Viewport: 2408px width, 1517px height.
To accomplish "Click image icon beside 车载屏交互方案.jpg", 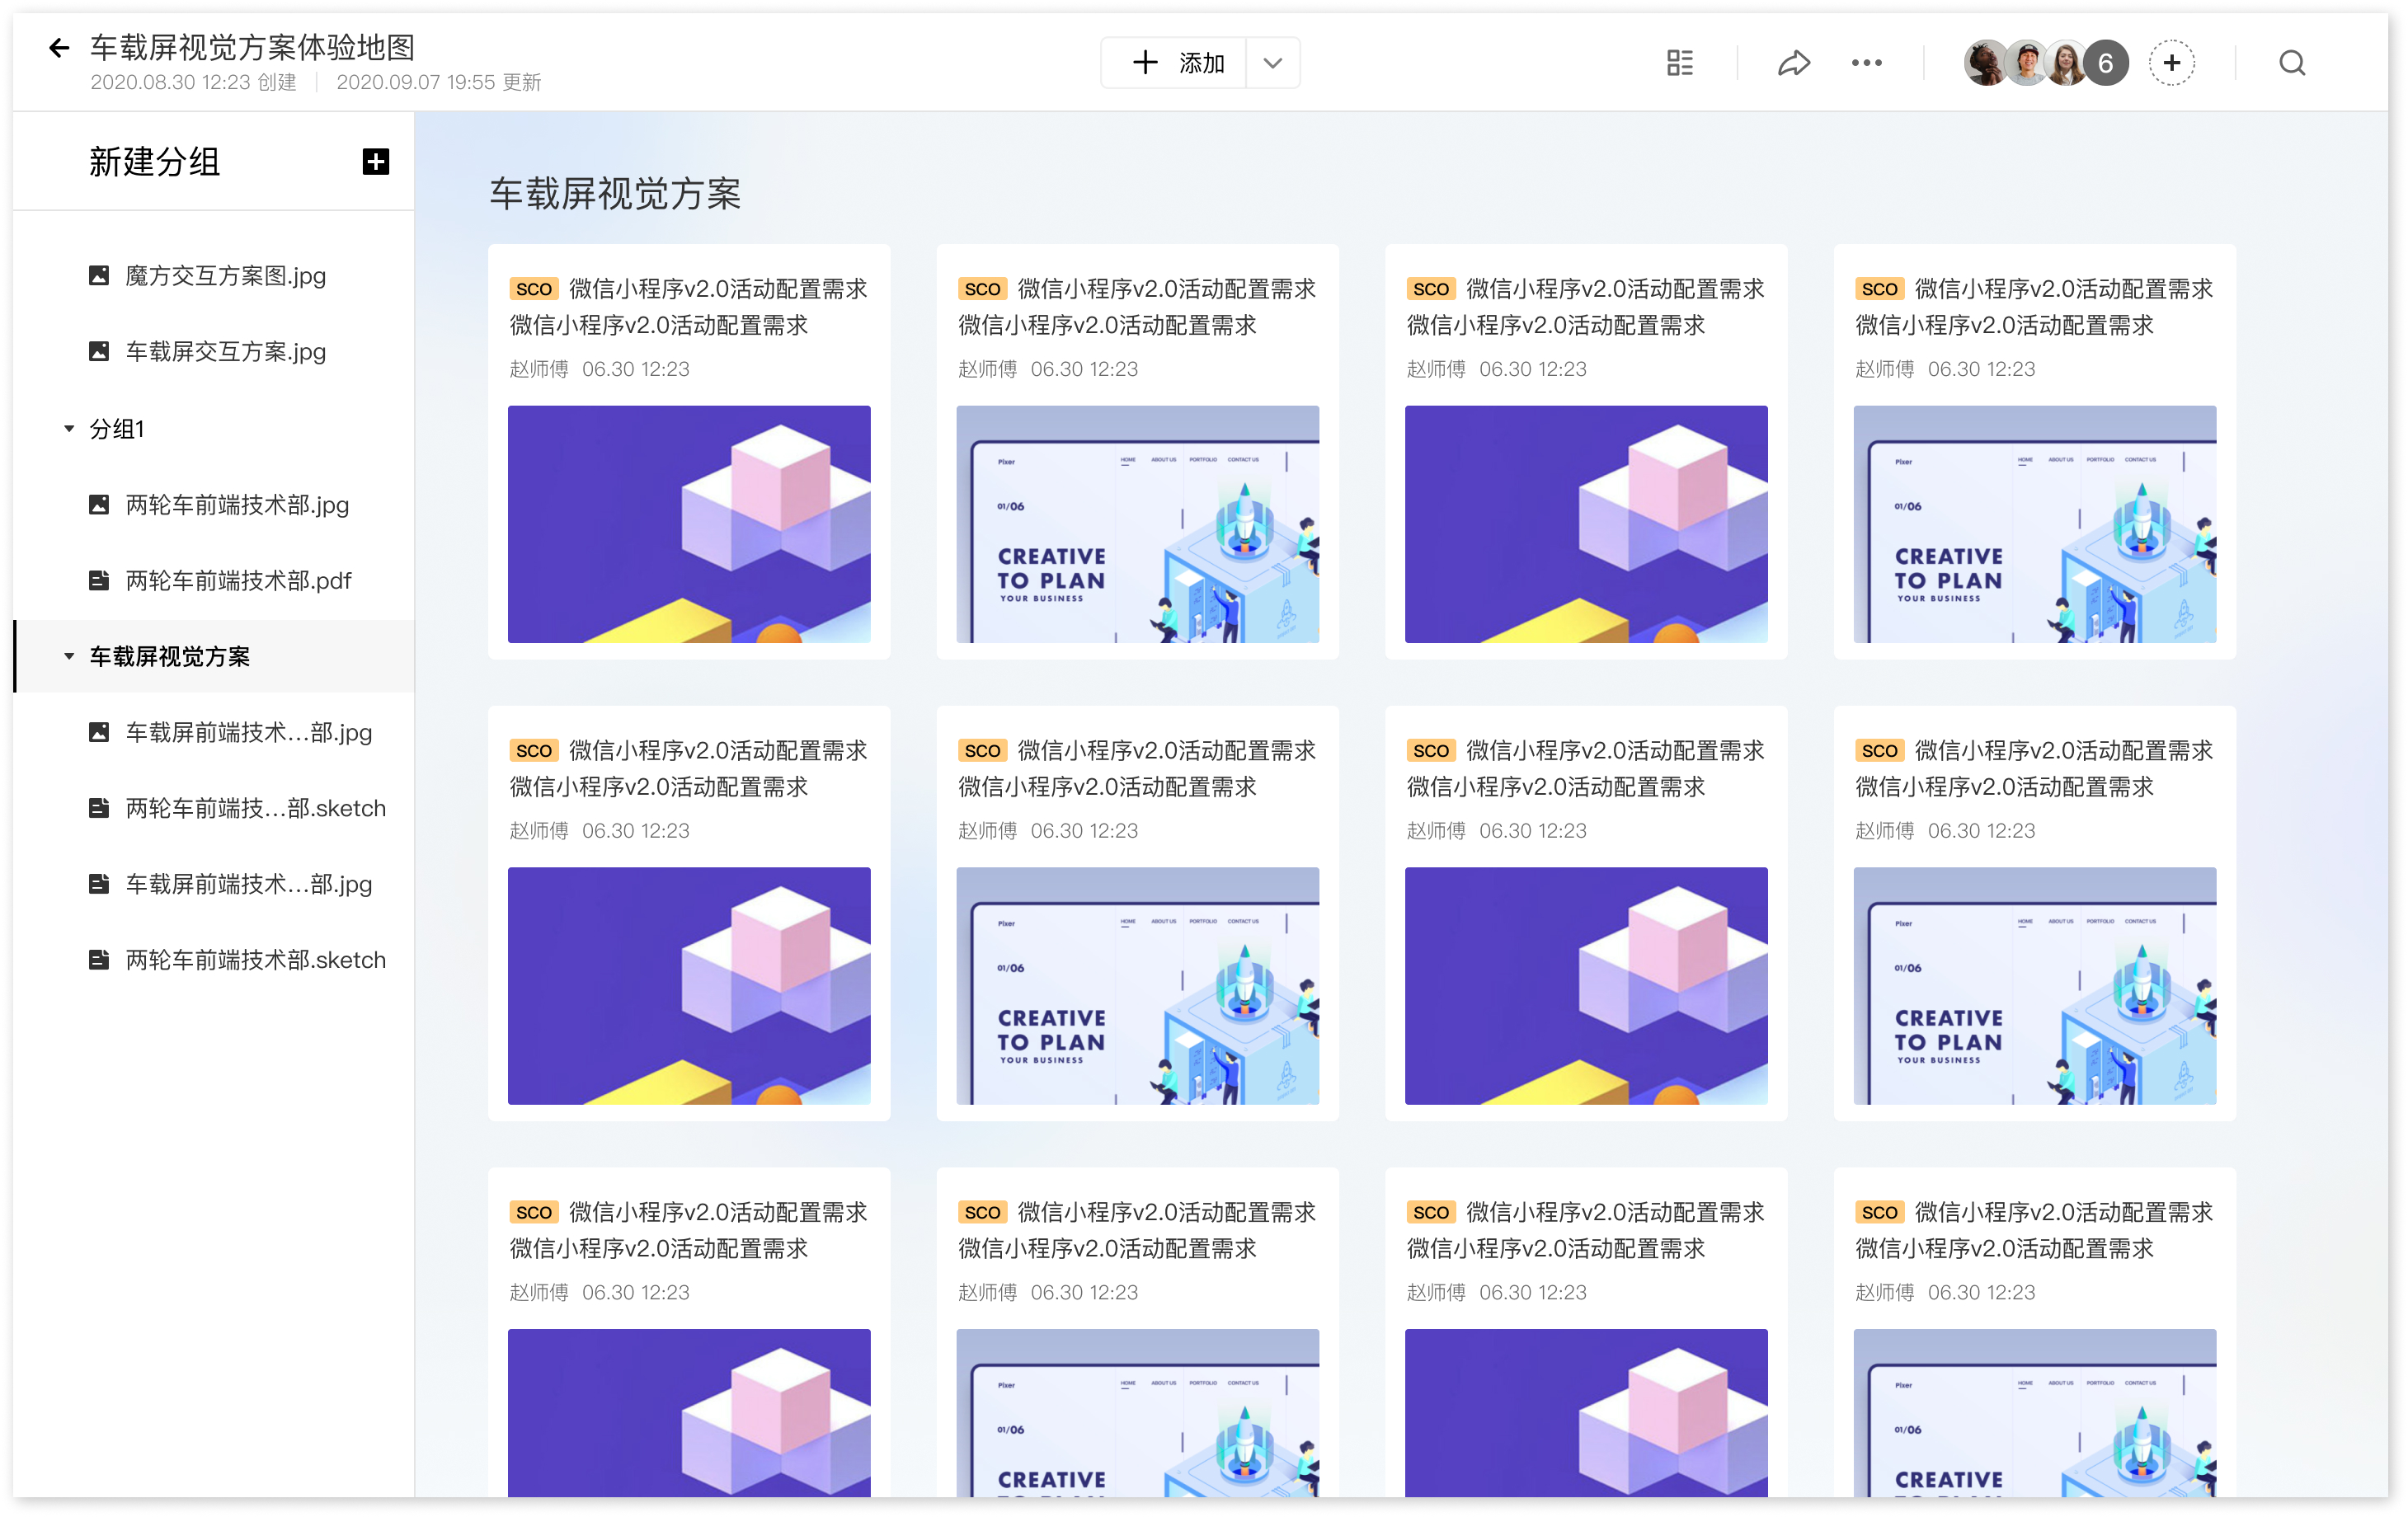I will click(99, 351).
